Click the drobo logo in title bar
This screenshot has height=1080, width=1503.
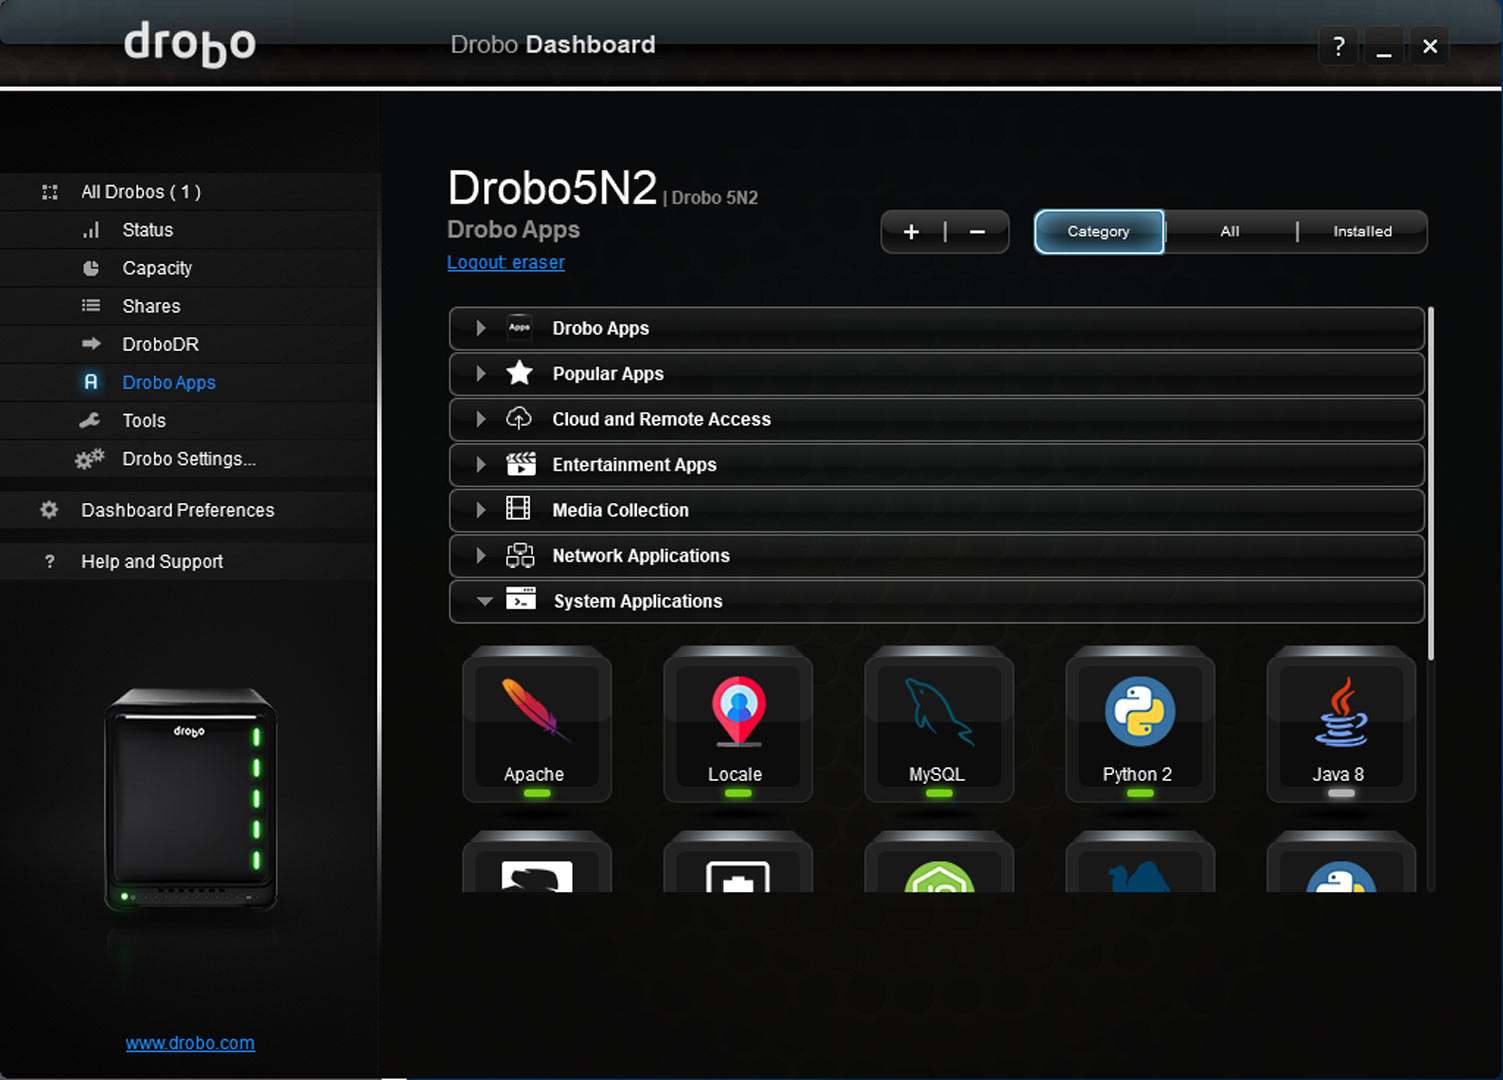[190, 44]
